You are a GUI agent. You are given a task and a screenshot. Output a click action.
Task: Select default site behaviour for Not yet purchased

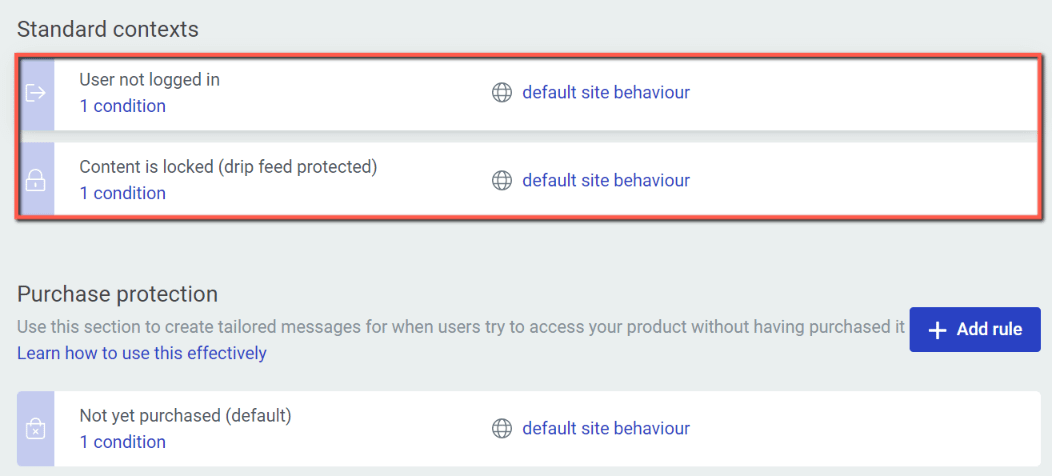[606, 428]
